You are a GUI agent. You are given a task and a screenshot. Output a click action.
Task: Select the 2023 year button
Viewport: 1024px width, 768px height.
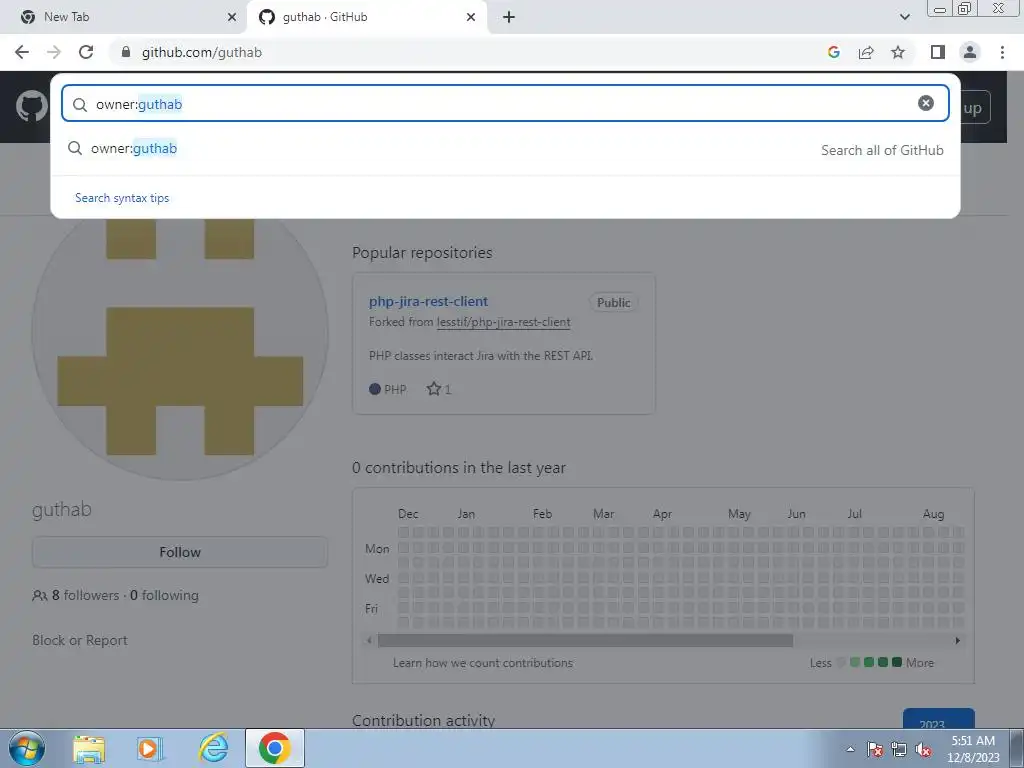point(938,720)
